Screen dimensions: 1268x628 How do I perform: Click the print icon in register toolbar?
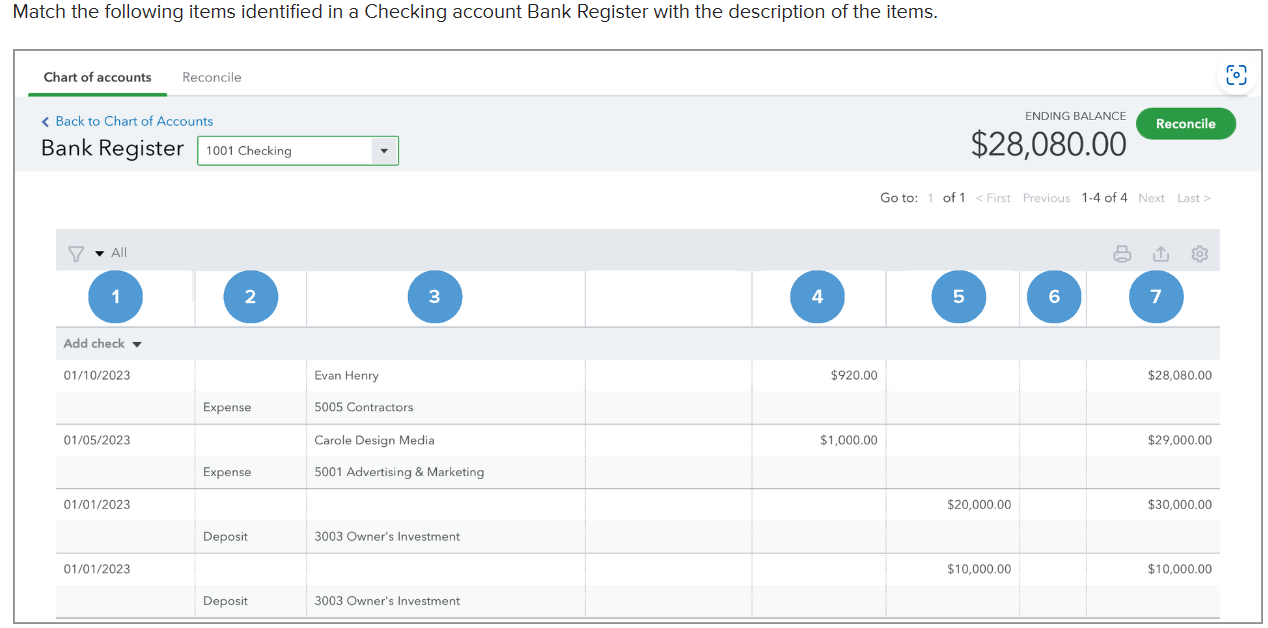(1122, 254)
